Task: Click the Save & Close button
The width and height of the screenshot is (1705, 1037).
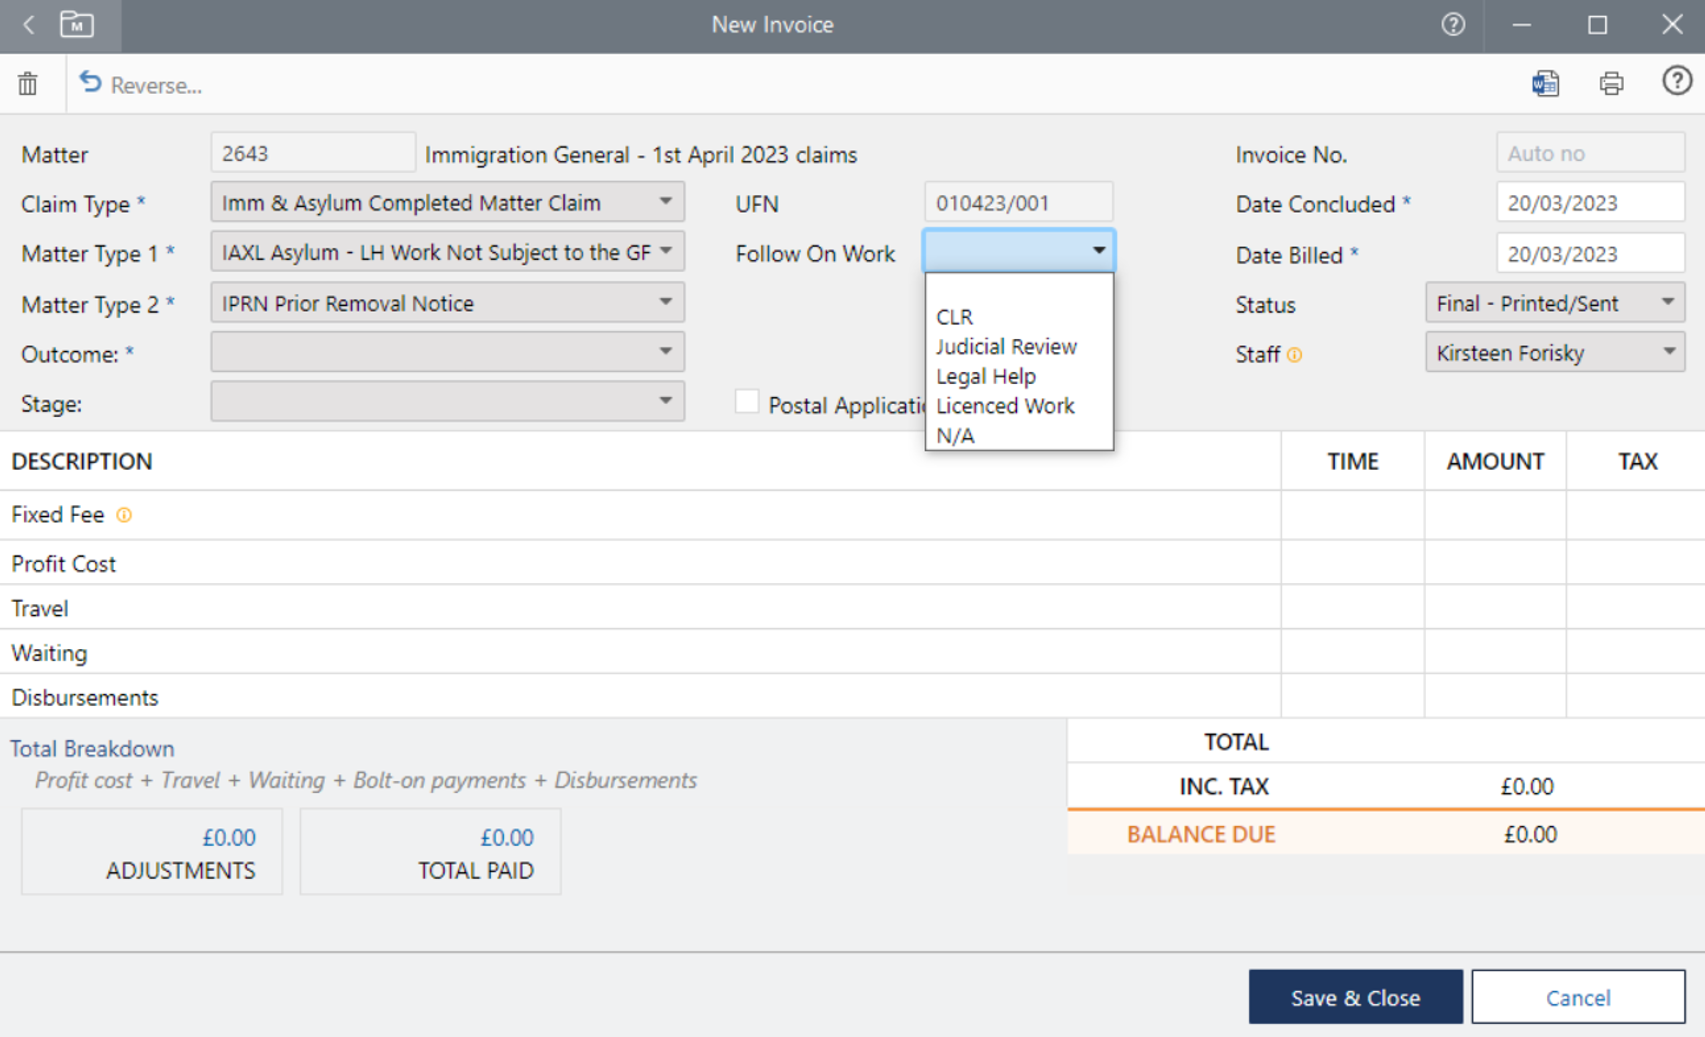Action: (1355, 997)
